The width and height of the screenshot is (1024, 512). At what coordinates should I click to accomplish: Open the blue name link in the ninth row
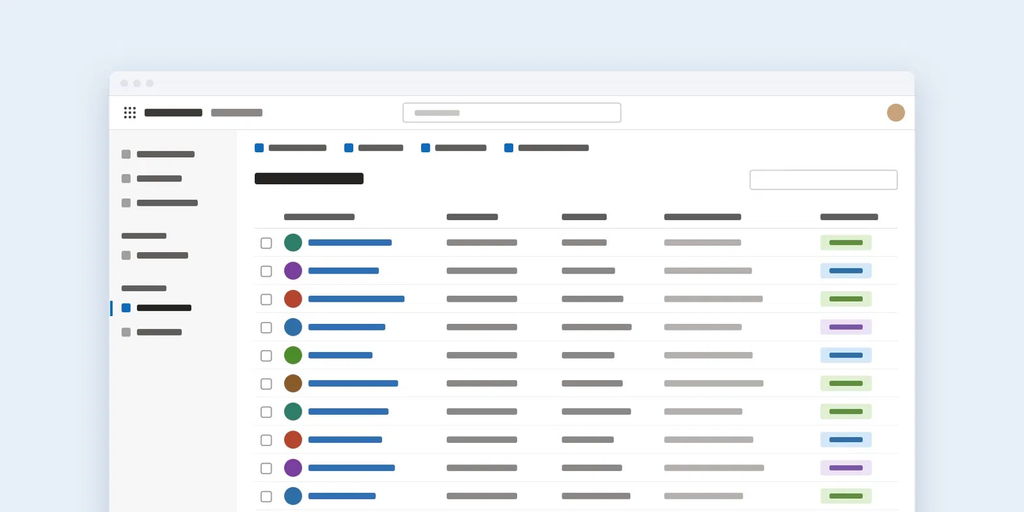pyautogui.click(x=351, y=468)
